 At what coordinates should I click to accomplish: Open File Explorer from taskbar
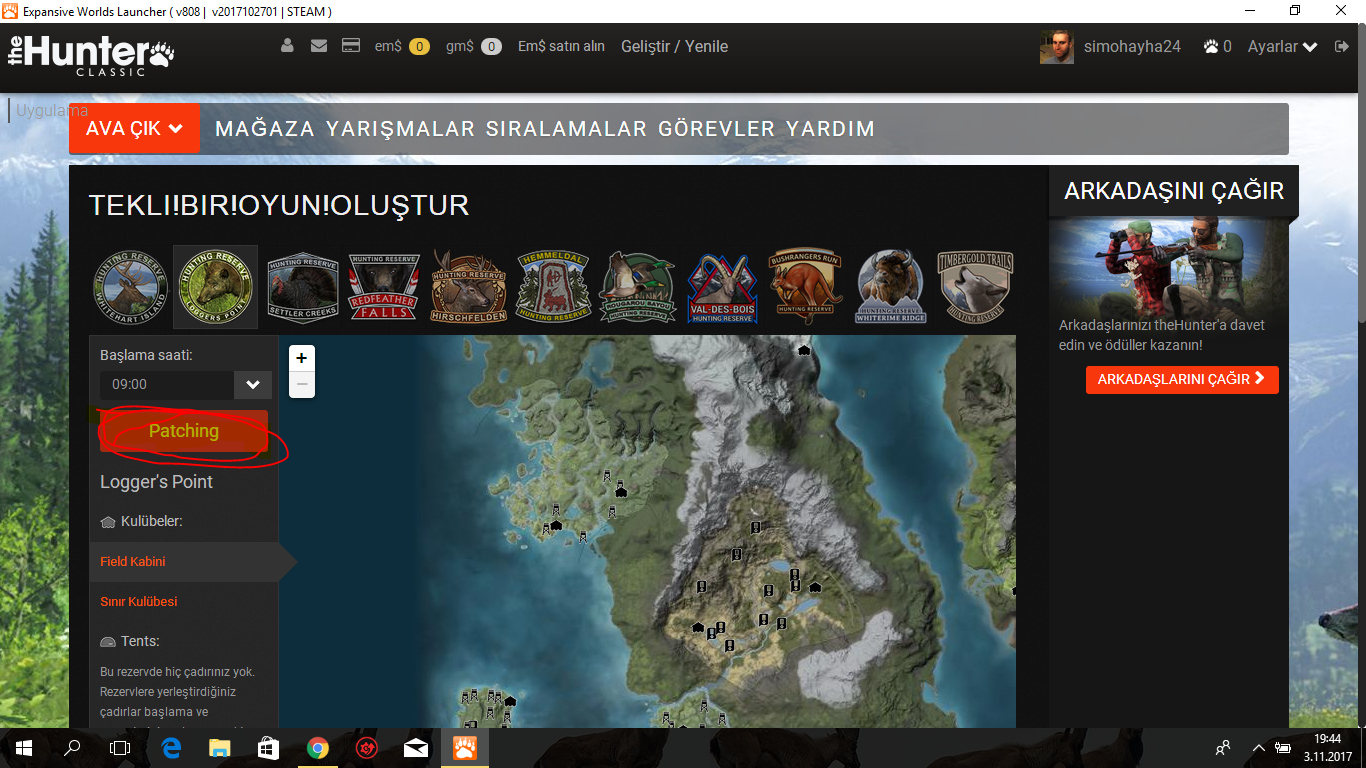[x=219, y=747]
